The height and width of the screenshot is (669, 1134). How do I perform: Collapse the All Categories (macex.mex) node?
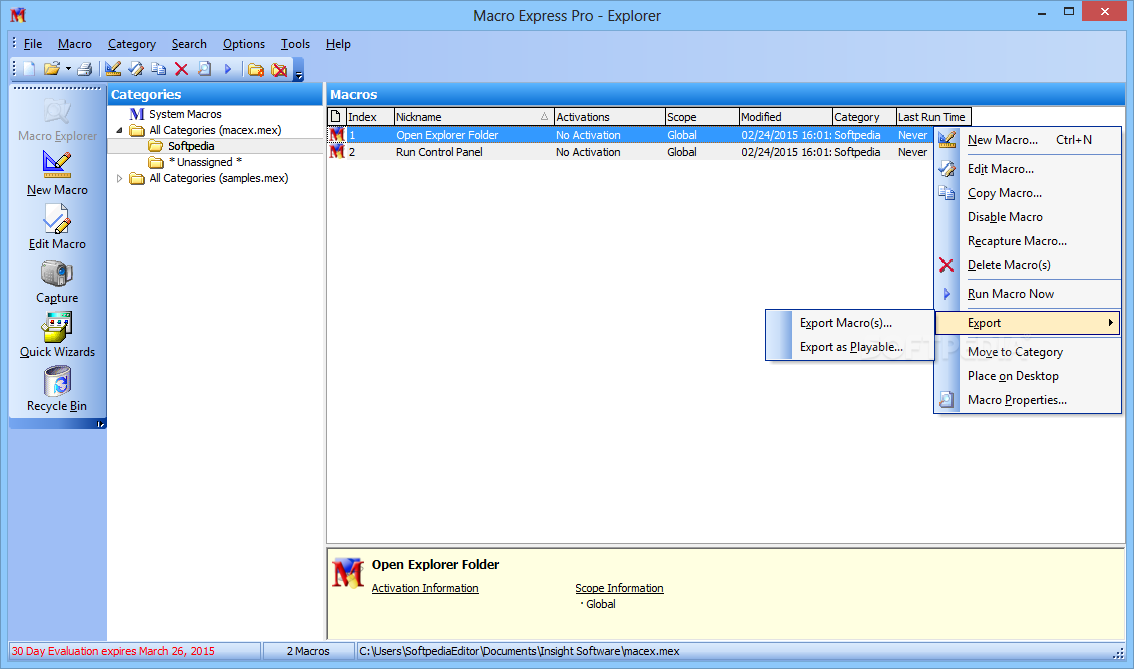tap(119, 130)
